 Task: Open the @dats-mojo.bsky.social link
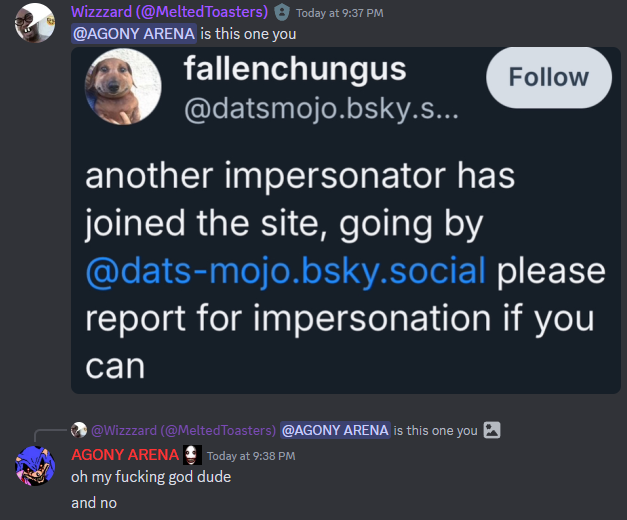(285, 270)
